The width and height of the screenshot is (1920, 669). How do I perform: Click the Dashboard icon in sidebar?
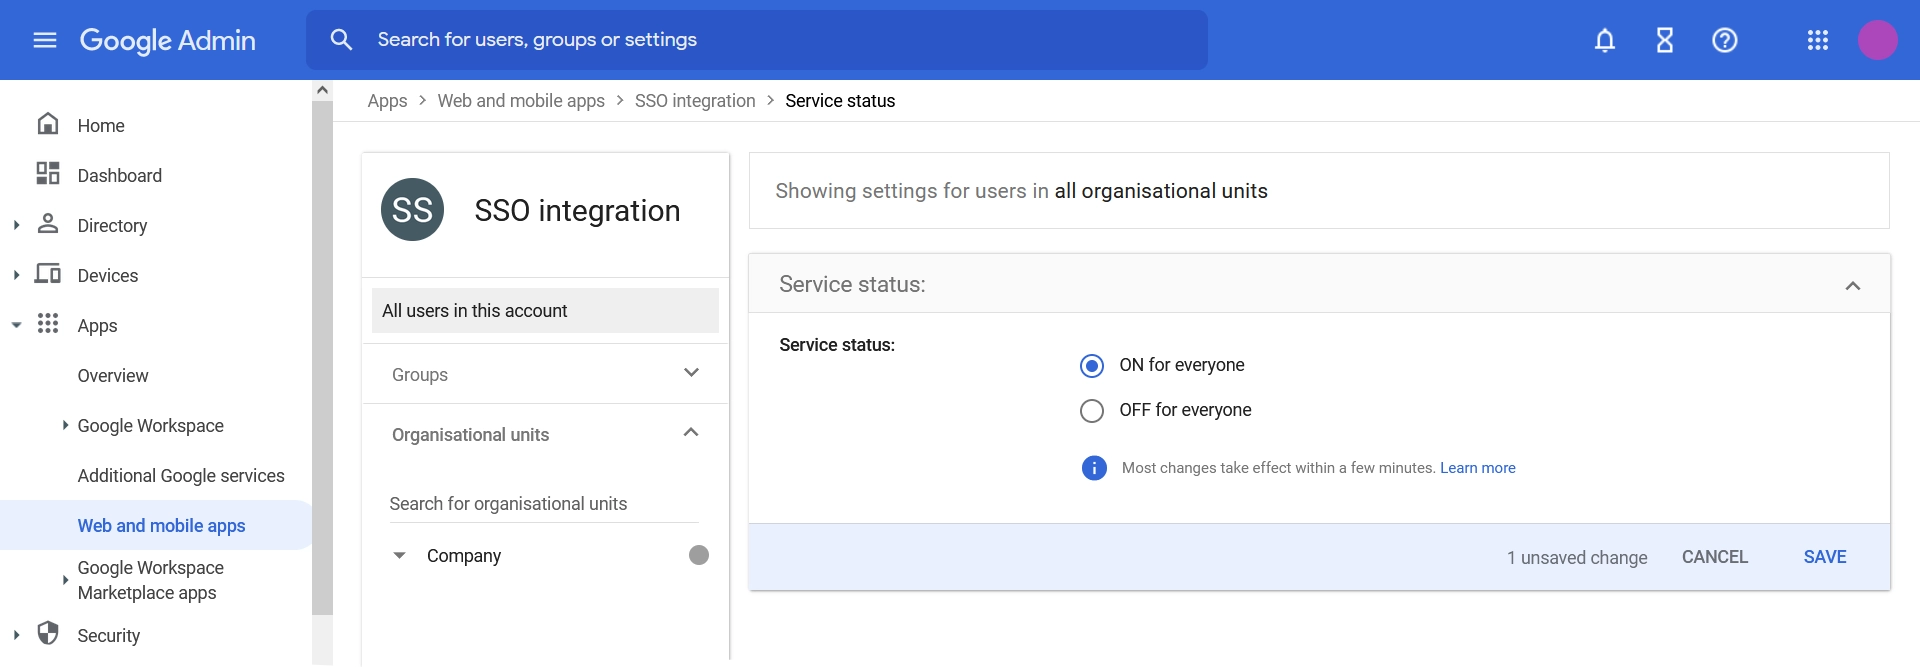tap(48, 173)
